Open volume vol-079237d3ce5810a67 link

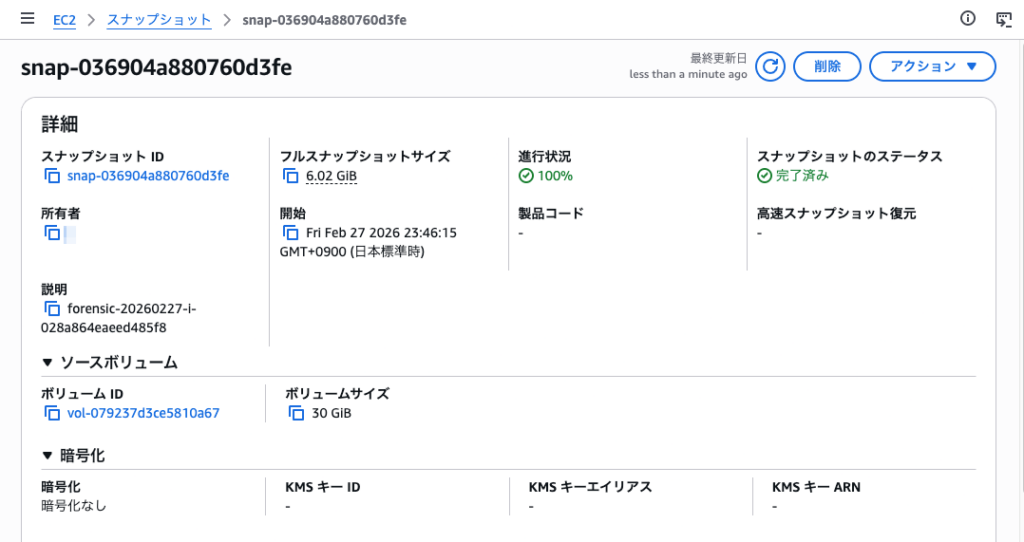[143, 413]
